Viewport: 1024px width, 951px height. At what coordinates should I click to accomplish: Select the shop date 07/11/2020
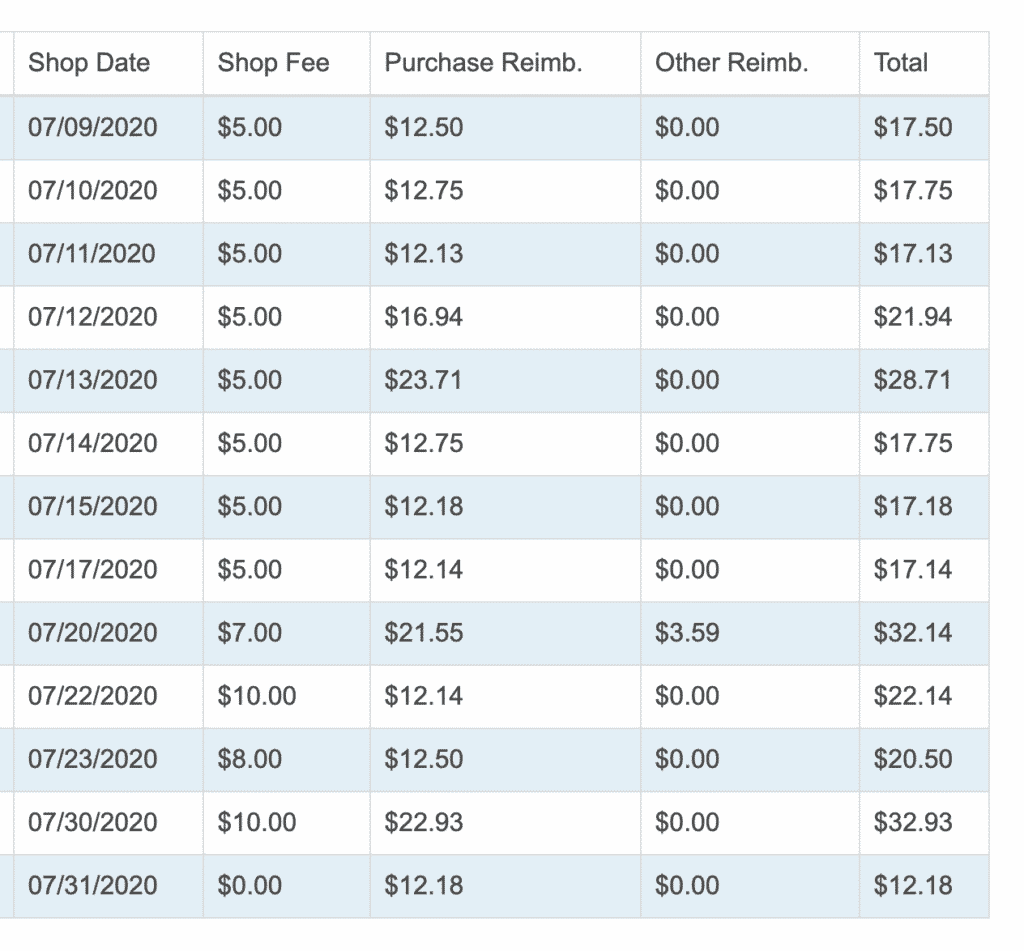tap(92, 253)
